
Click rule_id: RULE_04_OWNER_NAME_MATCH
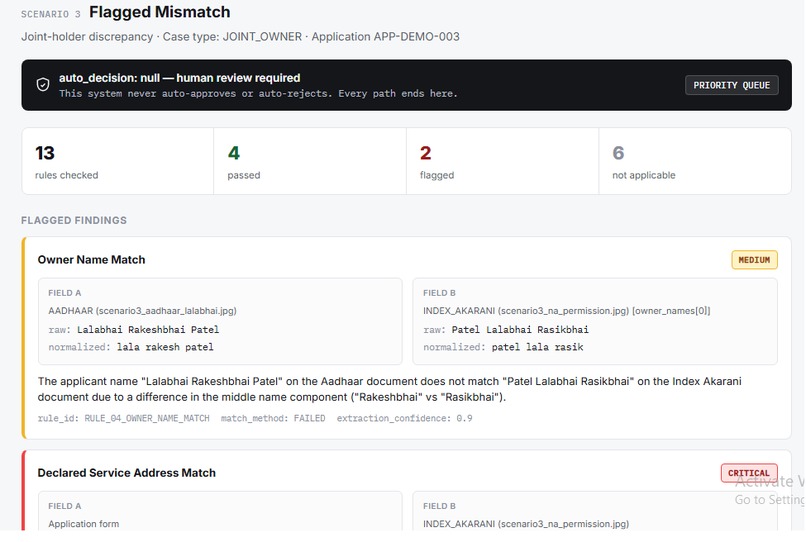pos(123,419)
